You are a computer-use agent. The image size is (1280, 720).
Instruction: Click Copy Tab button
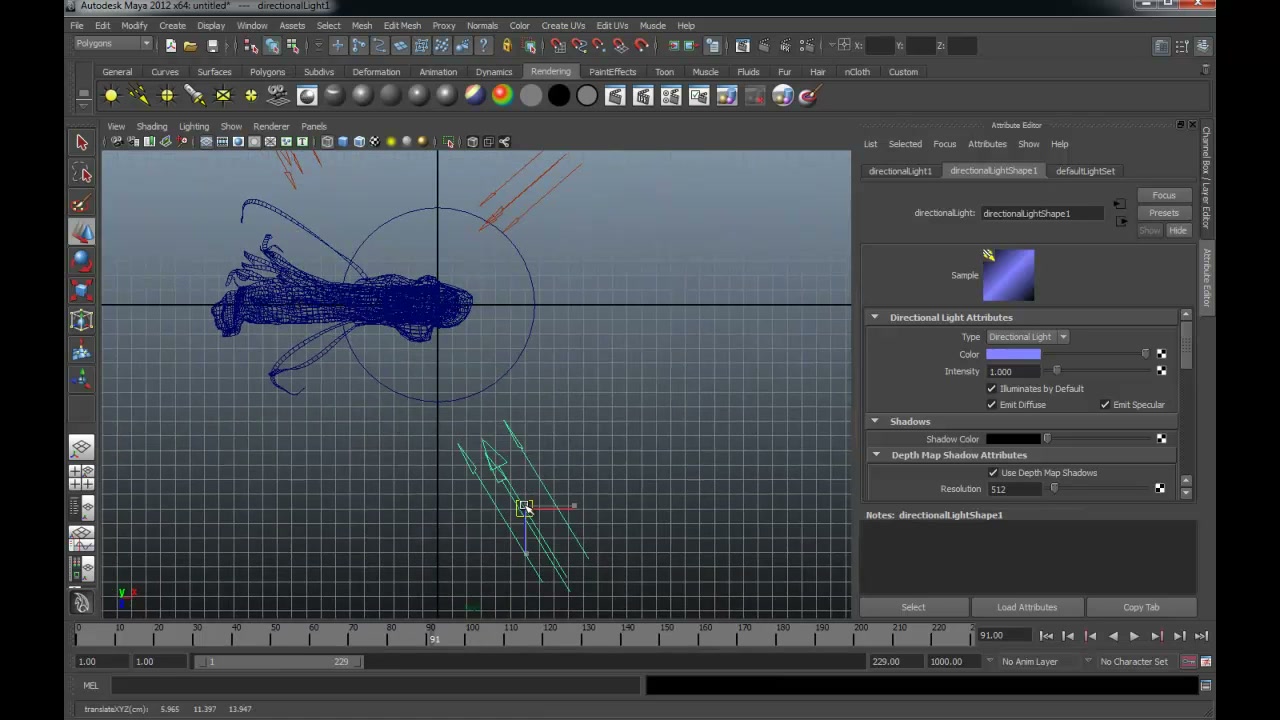pyautogui.click(x=1141, y=607)
